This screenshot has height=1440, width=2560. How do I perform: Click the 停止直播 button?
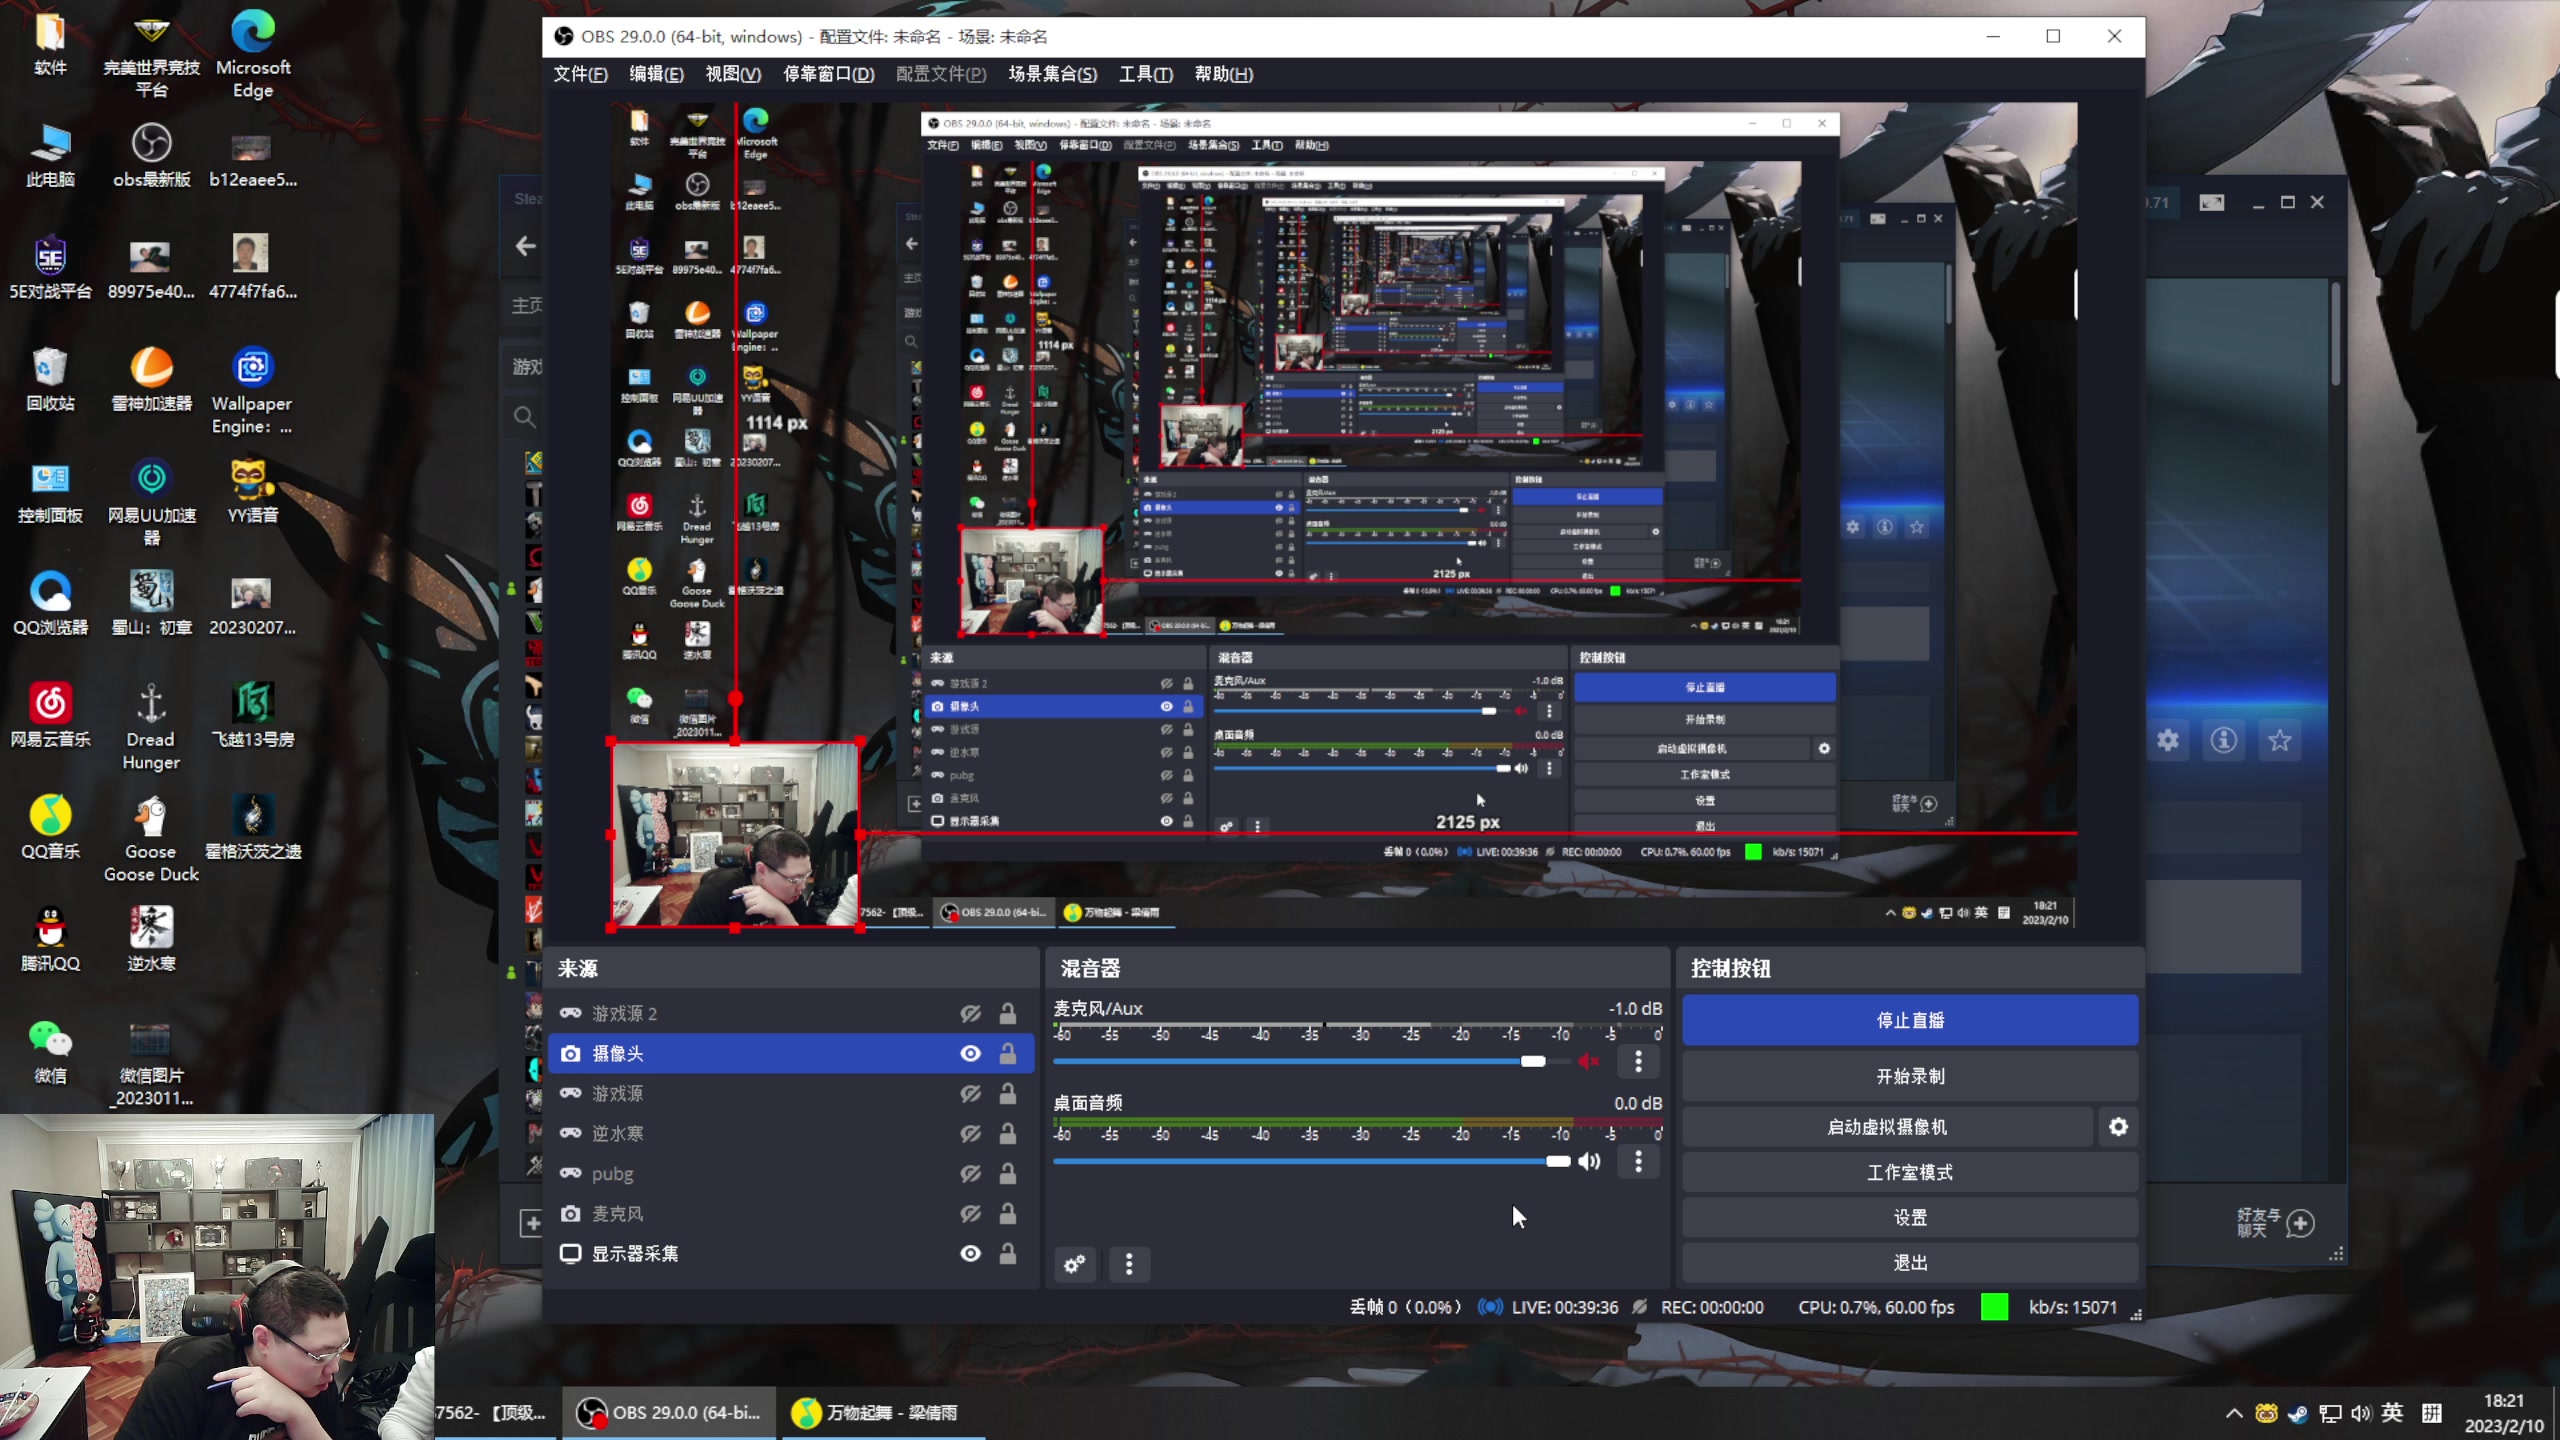click(1909, 1020)
